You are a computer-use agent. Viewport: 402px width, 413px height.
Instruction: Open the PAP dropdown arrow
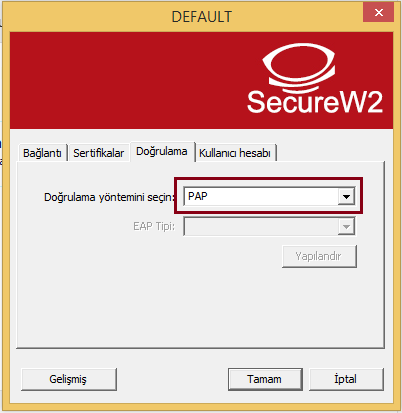pos(346,196)
